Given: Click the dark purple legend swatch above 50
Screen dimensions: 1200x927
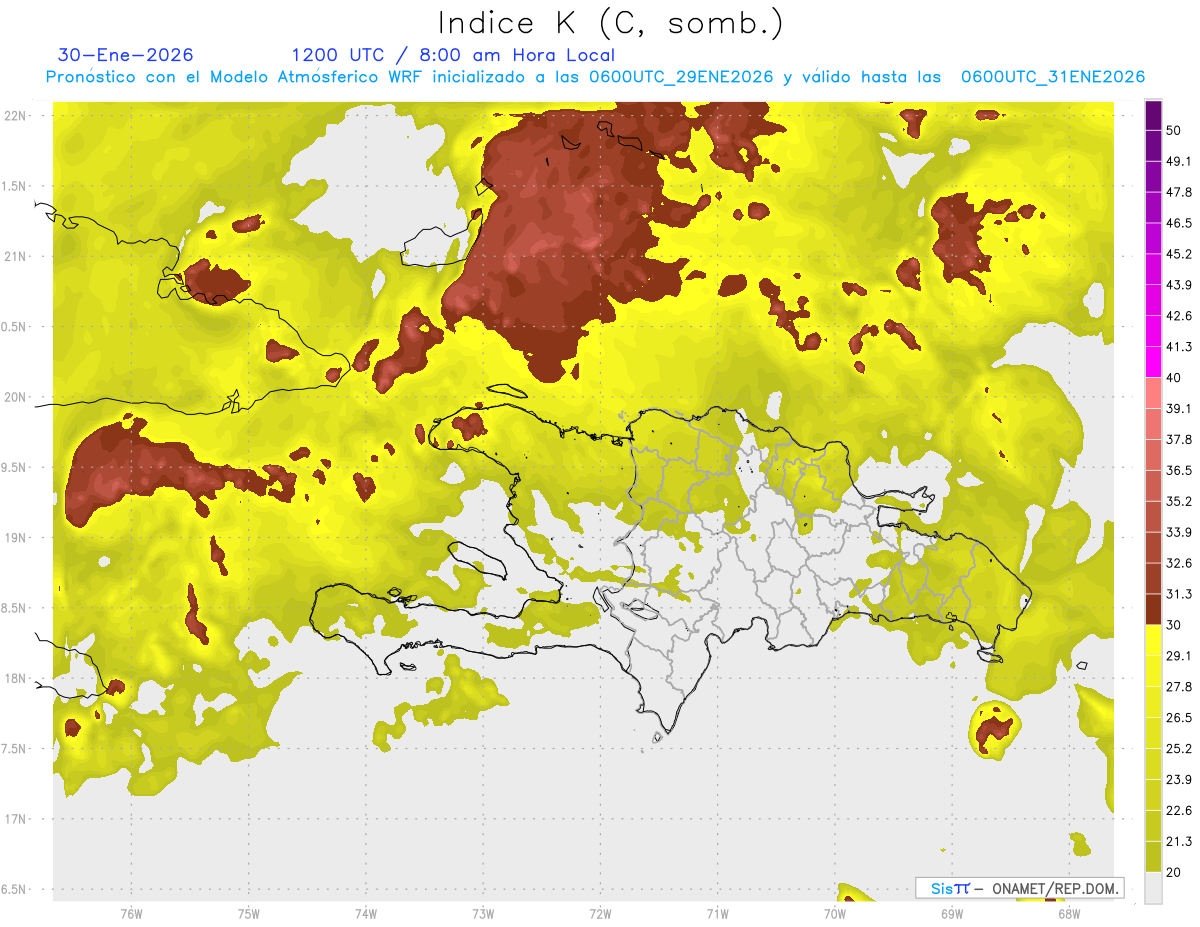Looking at the screenshot, I should tap(1153, 115).
